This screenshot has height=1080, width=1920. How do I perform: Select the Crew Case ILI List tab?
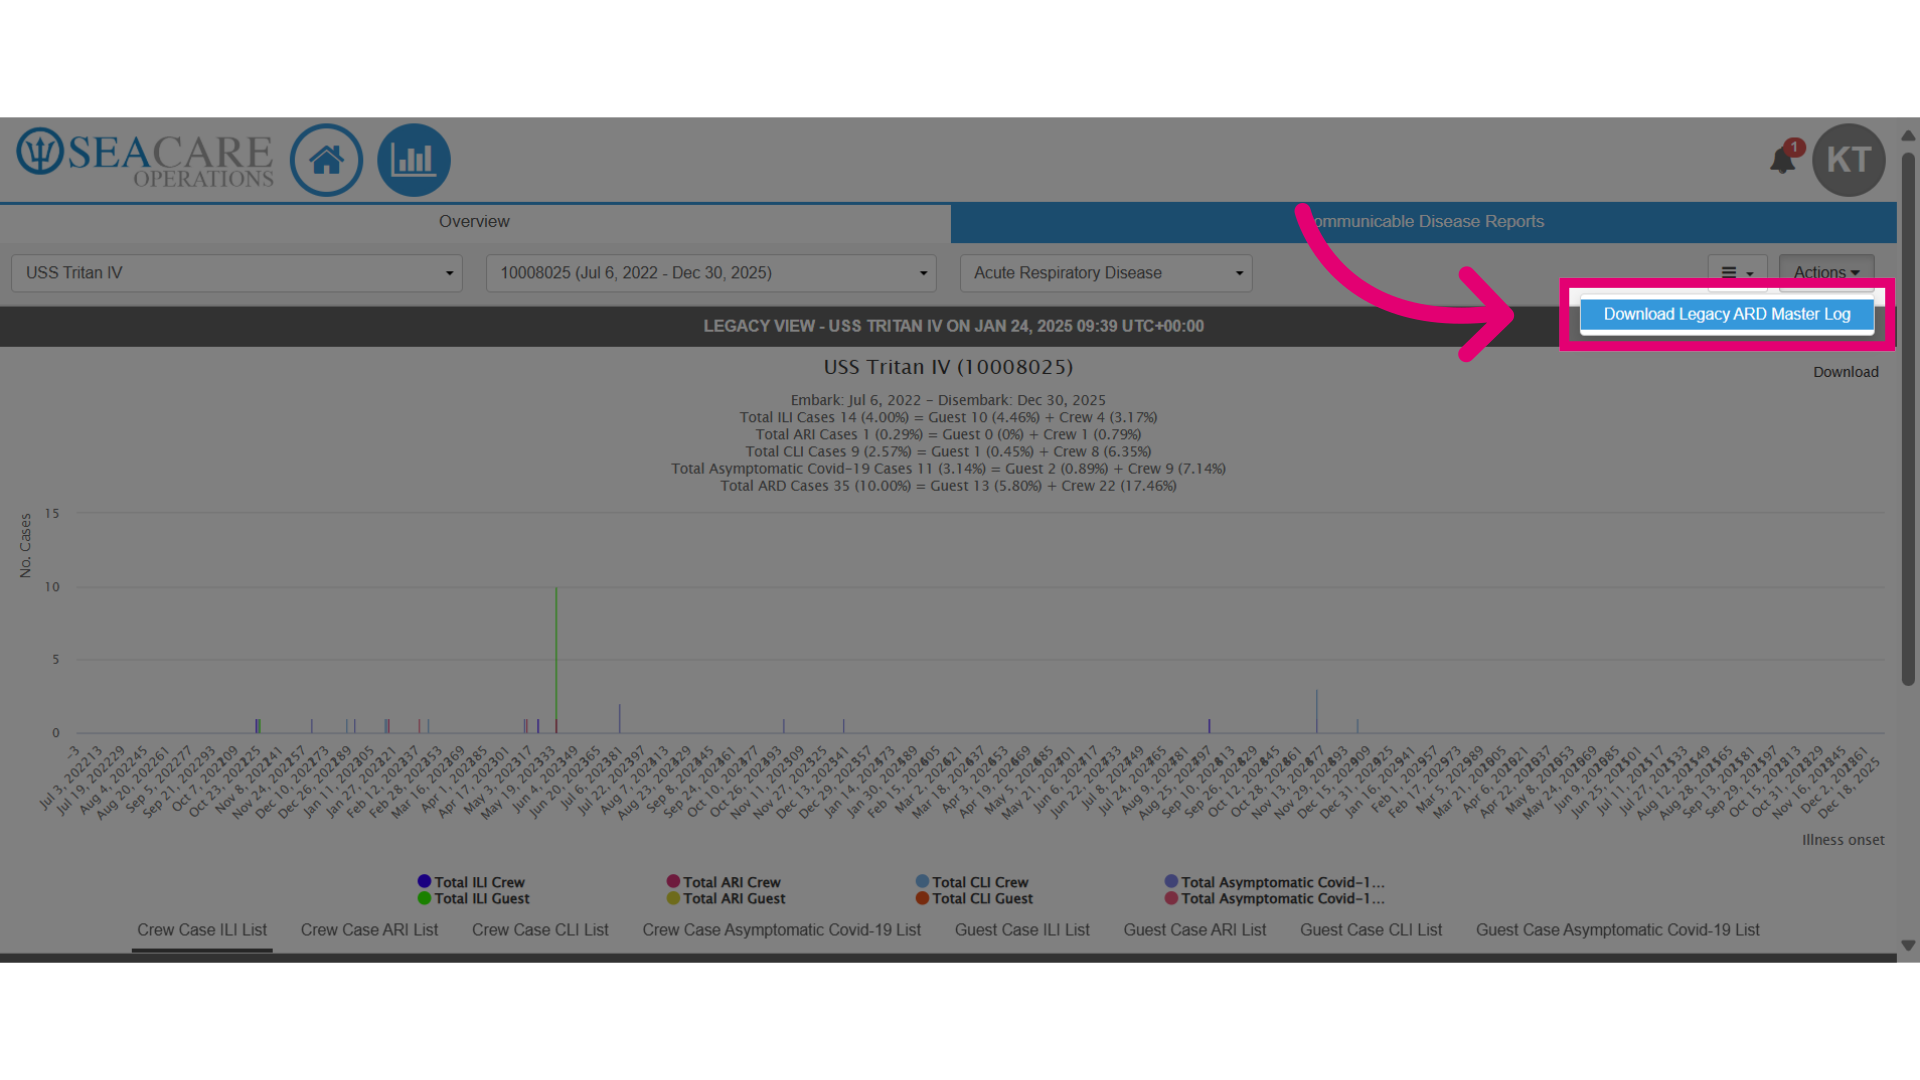point(202,930)
